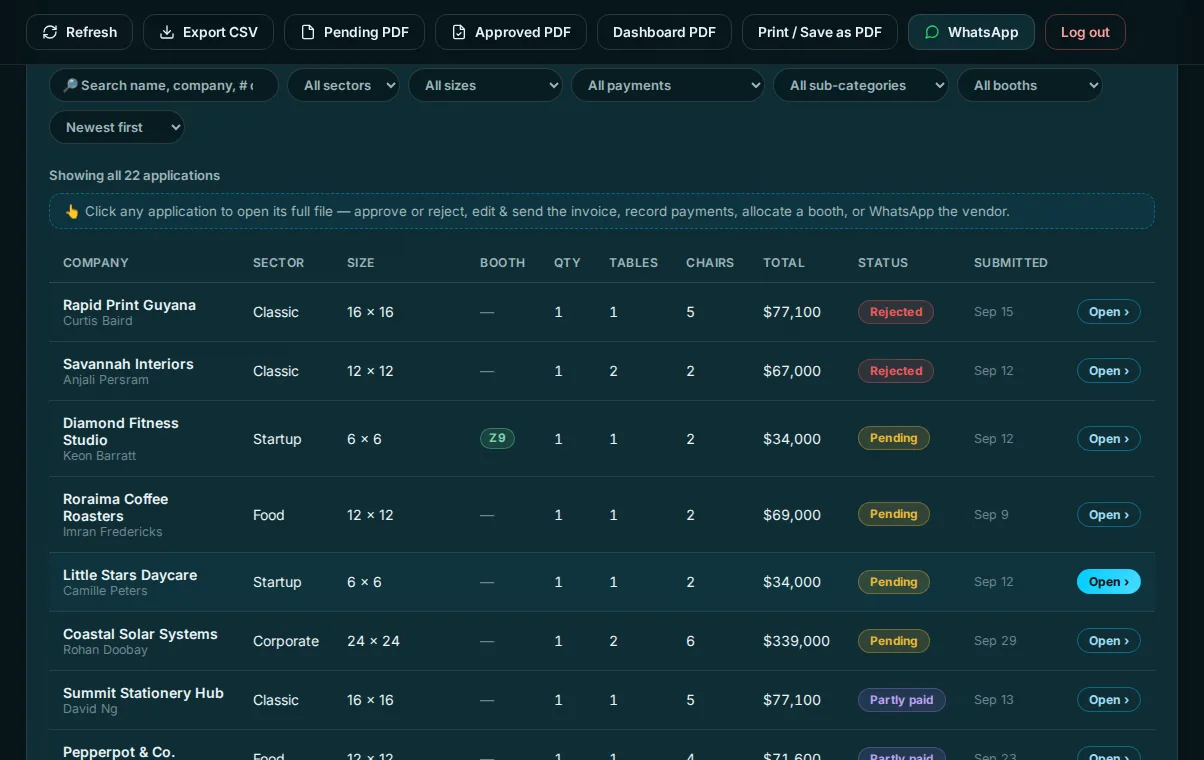Click contact name Imran Fredericks
1204x760 pixels.
point(113,532)
